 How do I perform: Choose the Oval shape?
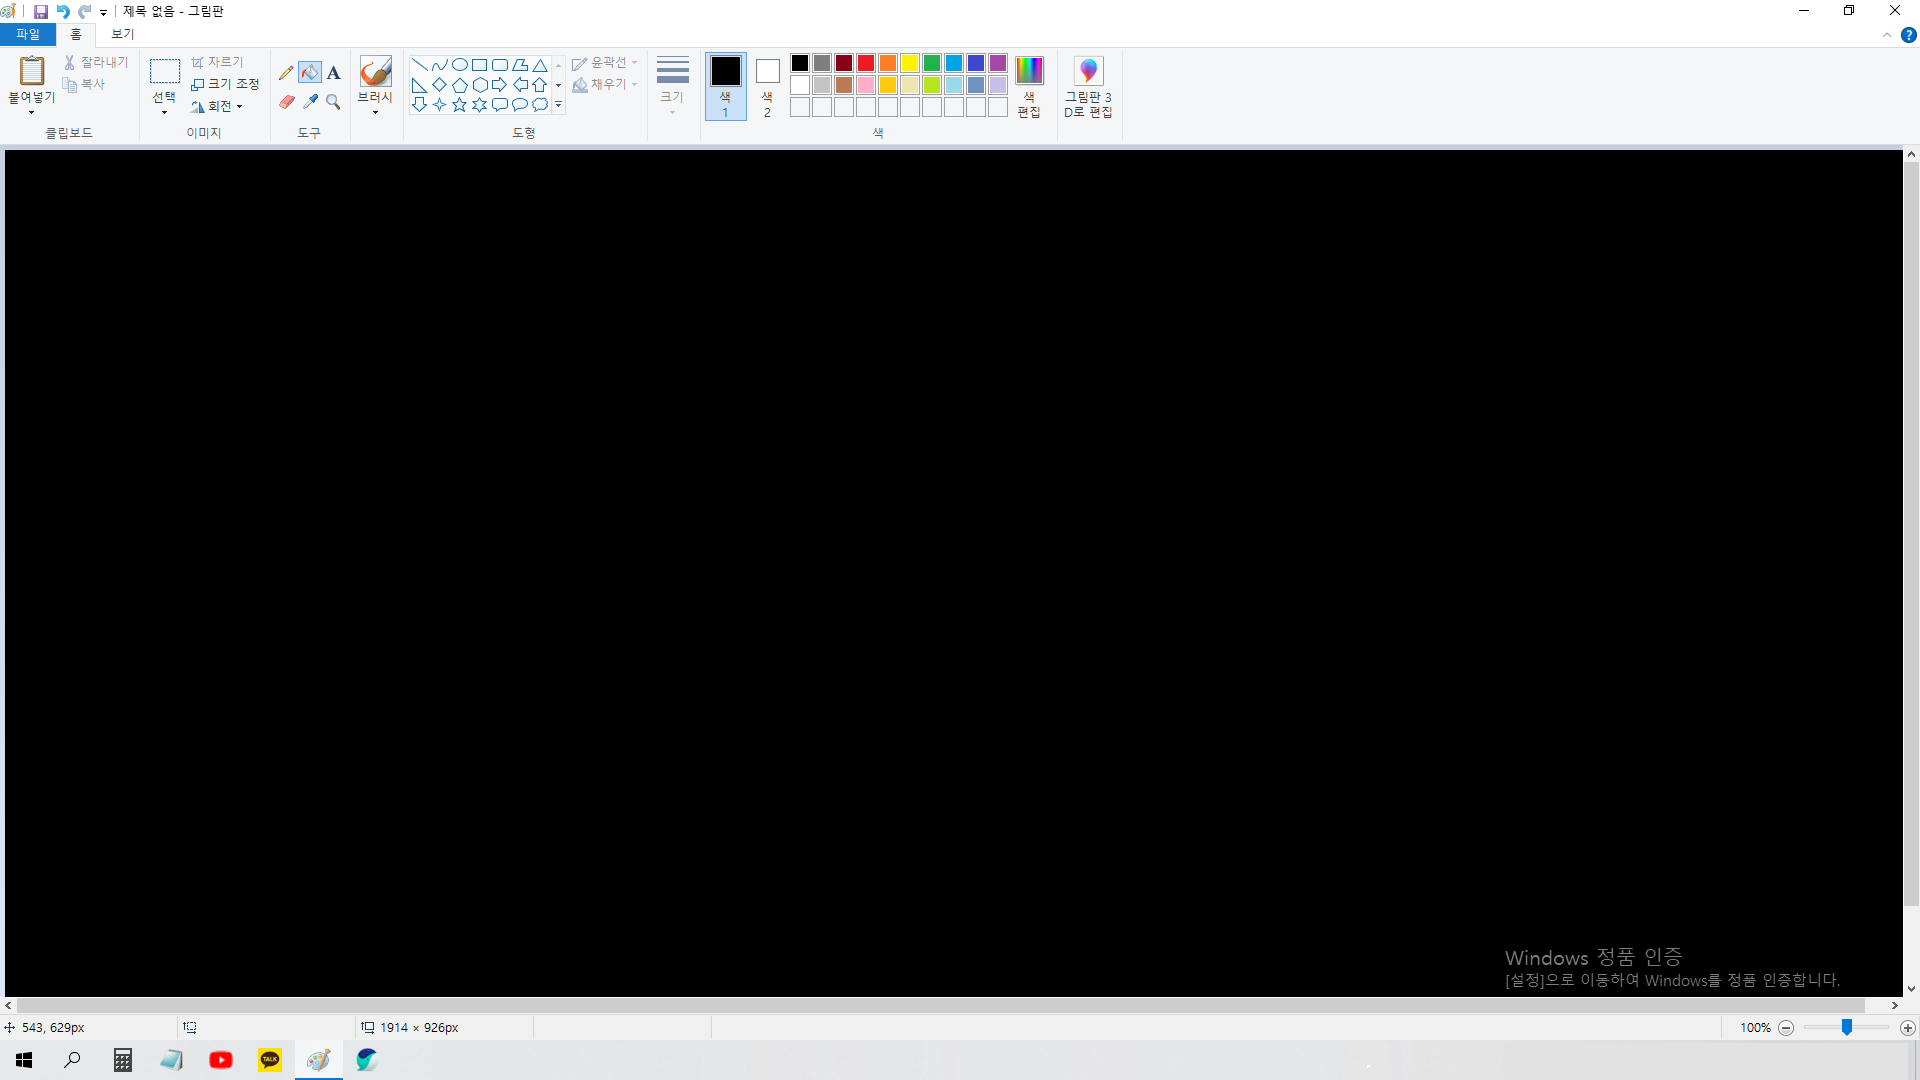pos(460,65)
